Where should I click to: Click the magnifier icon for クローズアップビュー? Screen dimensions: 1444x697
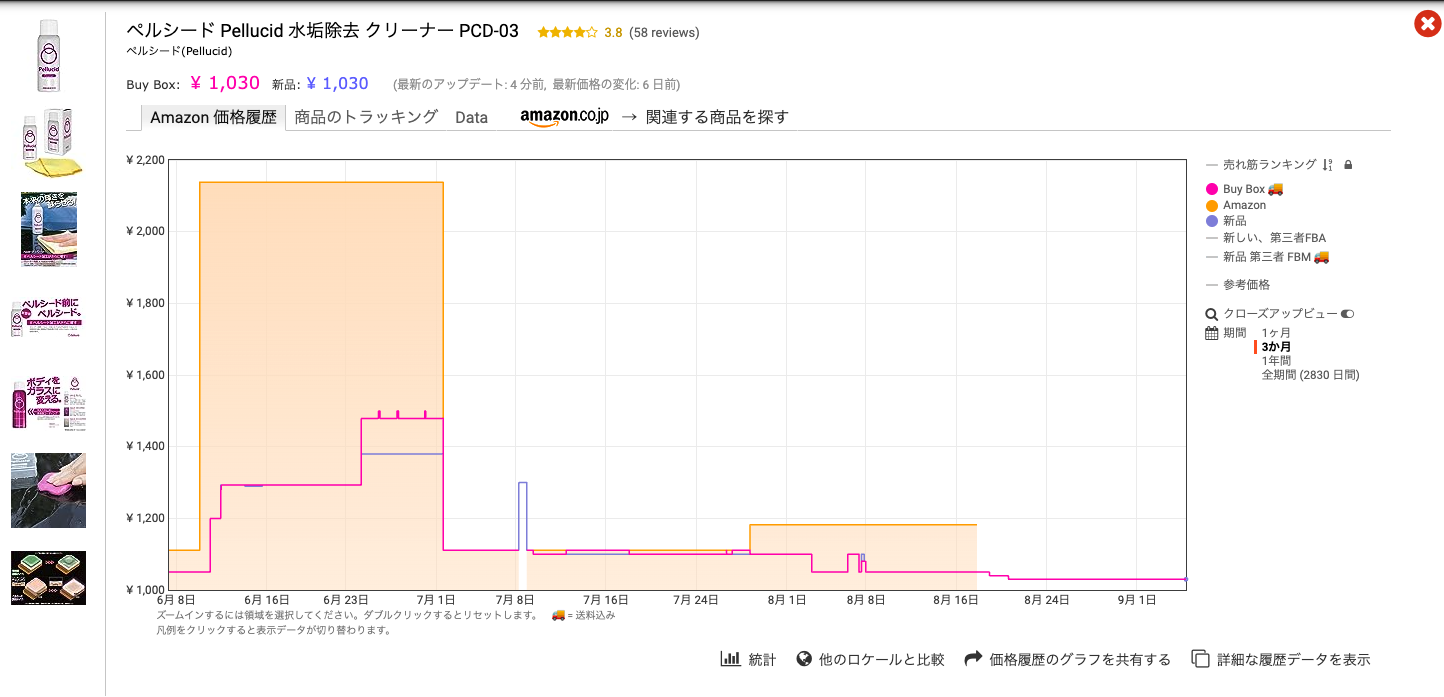pyautogui.click(x=1212, y=314)
